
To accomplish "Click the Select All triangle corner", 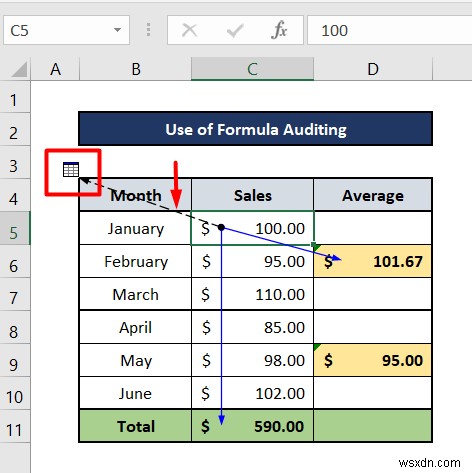I will tap(19, 69).
